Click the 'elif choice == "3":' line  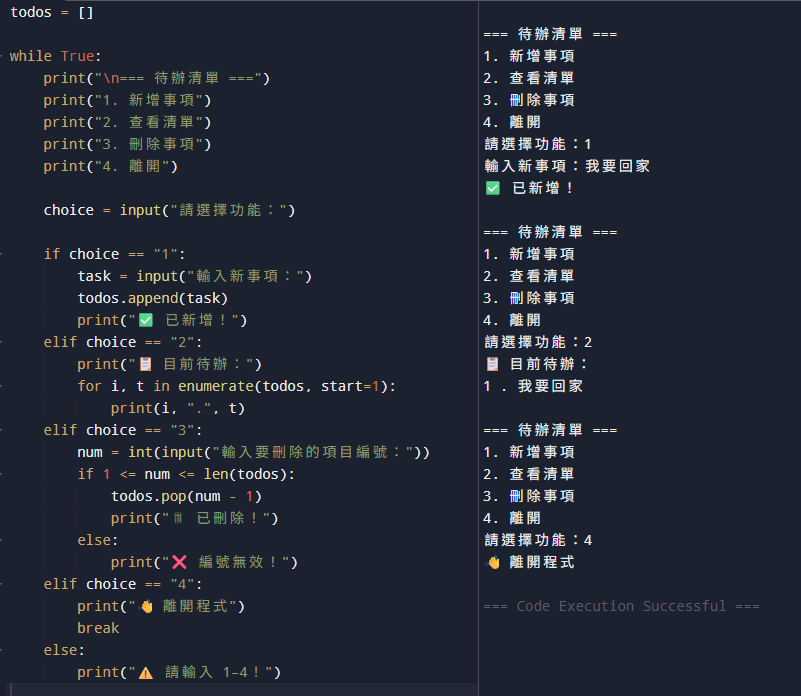click(x=123, y=430)
